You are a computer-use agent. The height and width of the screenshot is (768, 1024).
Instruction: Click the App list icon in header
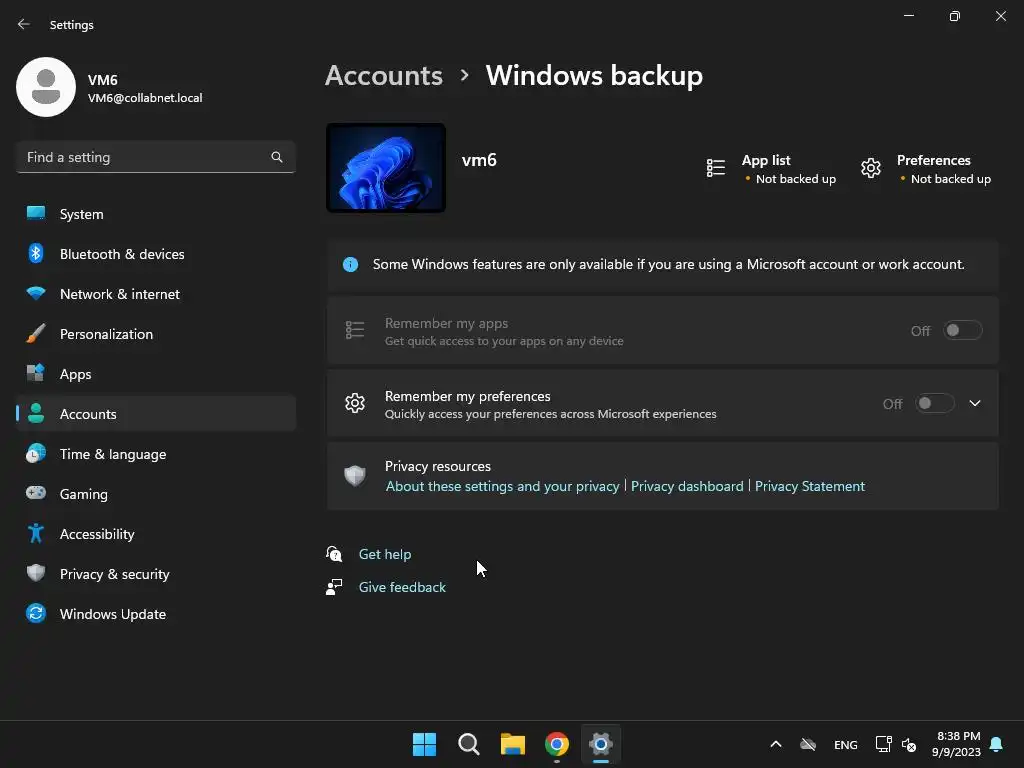coord(716,168)
